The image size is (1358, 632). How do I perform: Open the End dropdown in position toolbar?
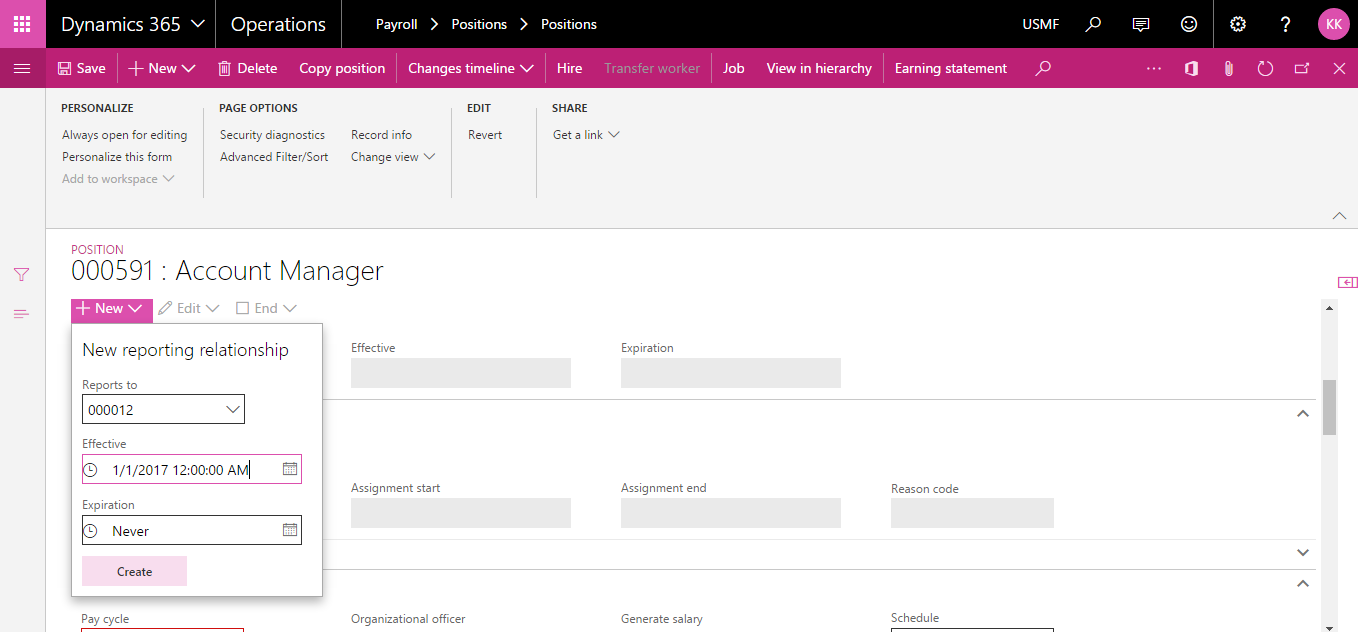point(266,309)
